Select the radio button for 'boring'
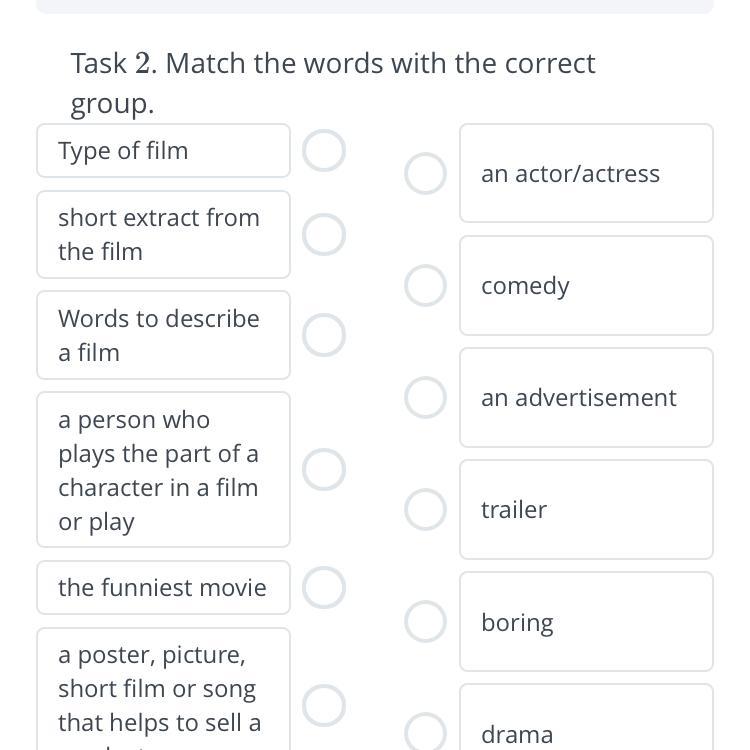The height and width of the screenshot is (750, 750). click(x=425, y=622)
